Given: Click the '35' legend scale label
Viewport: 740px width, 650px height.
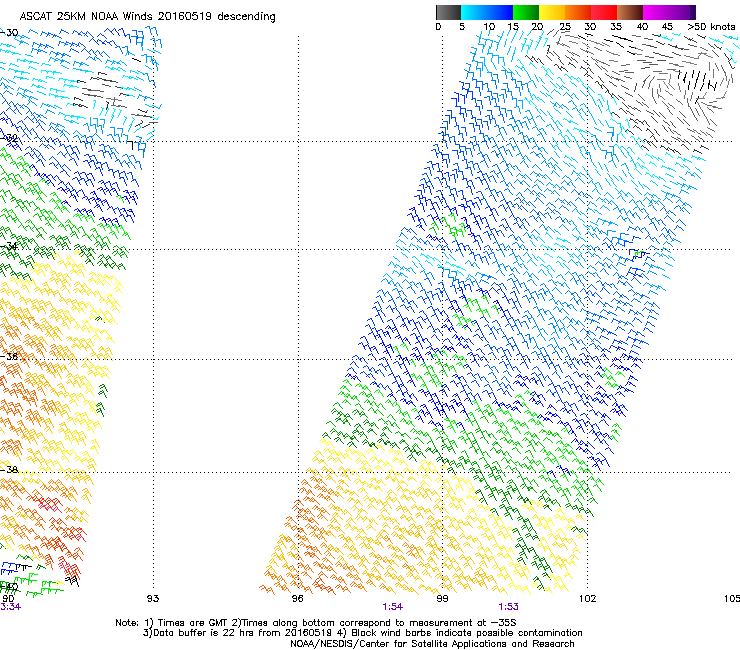Looking at the screenshot, I should point(616,27).
